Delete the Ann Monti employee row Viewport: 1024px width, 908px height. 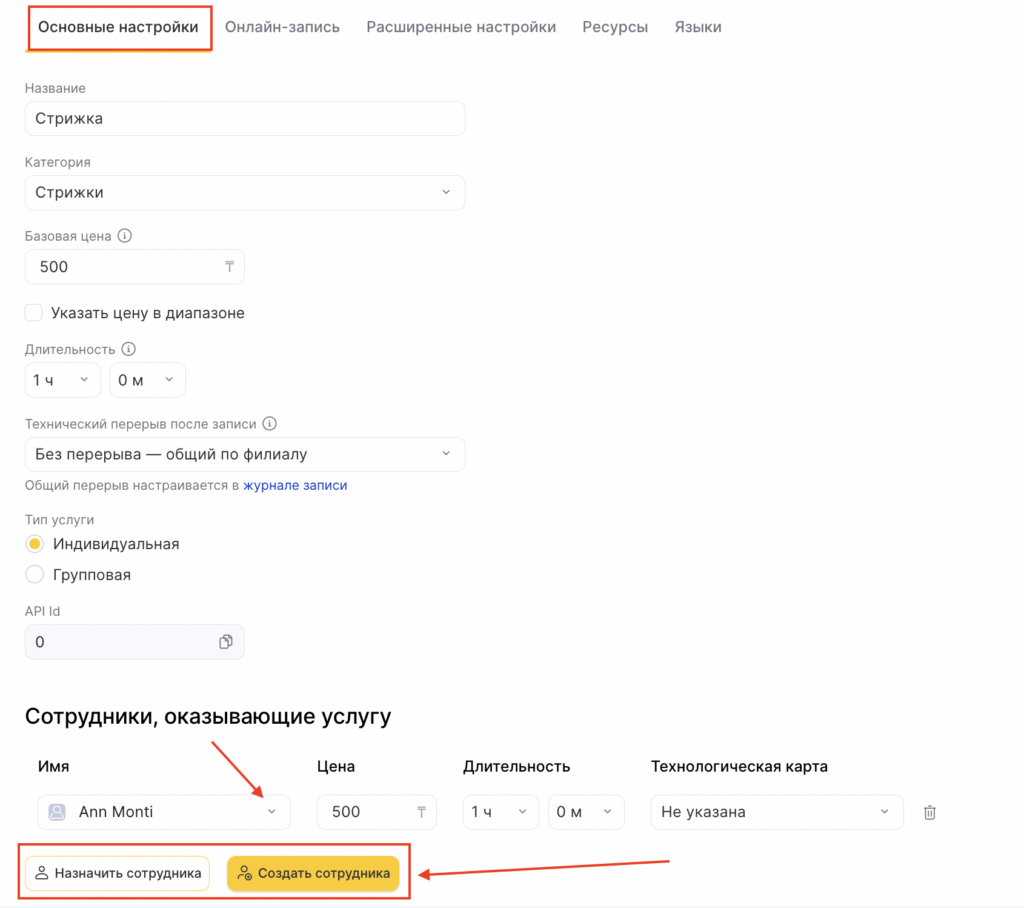pyautogui.click(x=930, y=812)
